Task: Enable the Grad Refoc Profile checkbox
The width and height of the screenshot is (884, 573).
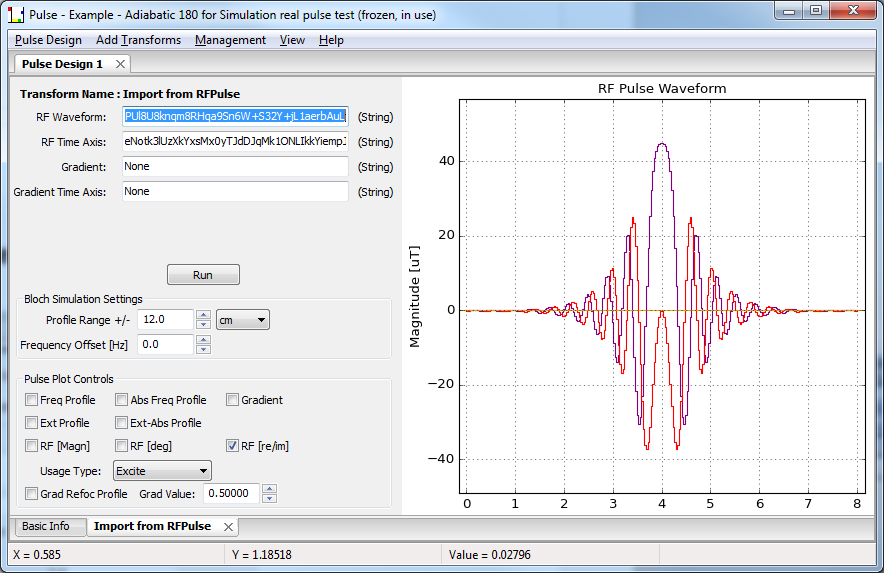Action: point(32,493)
